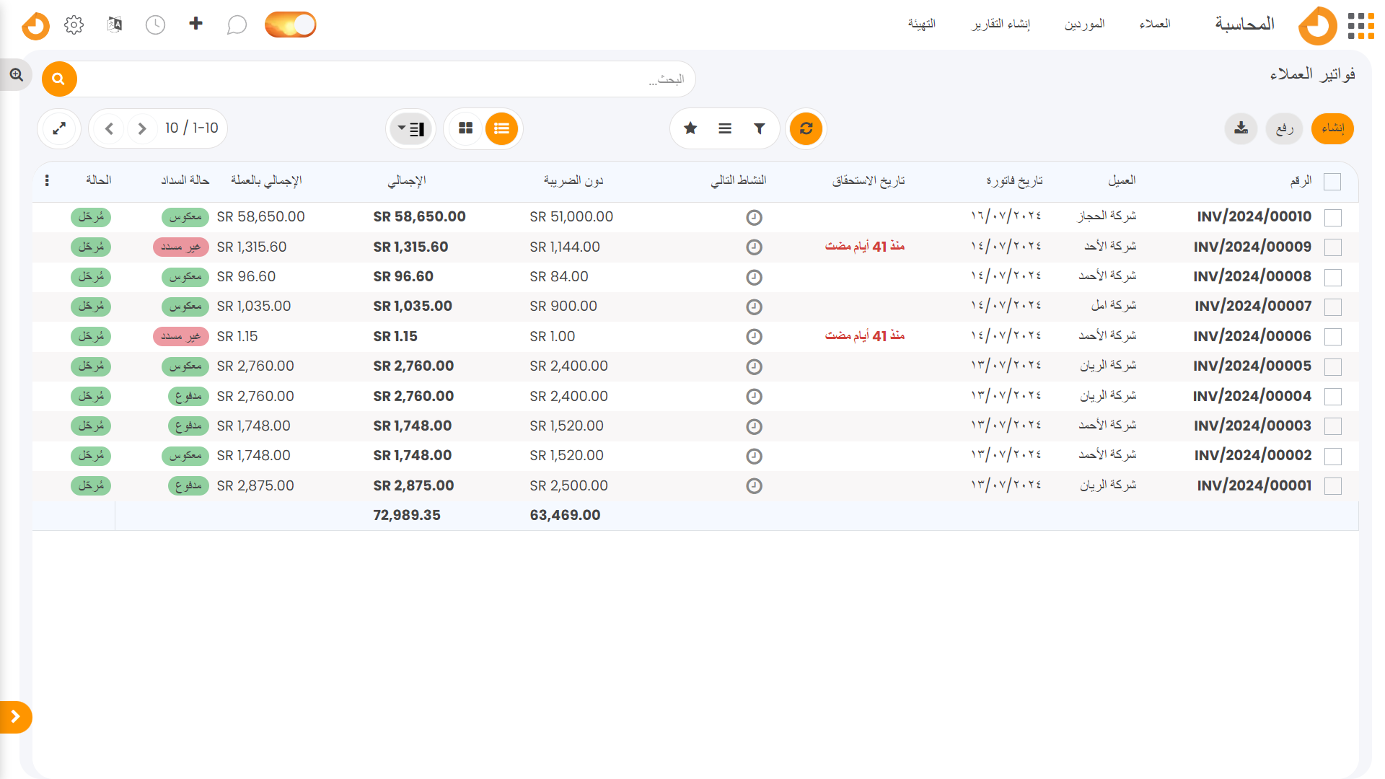Open the column options three-dot menu
The height and width of the screenshot is (779, 1385).
(x=47, y=181)
